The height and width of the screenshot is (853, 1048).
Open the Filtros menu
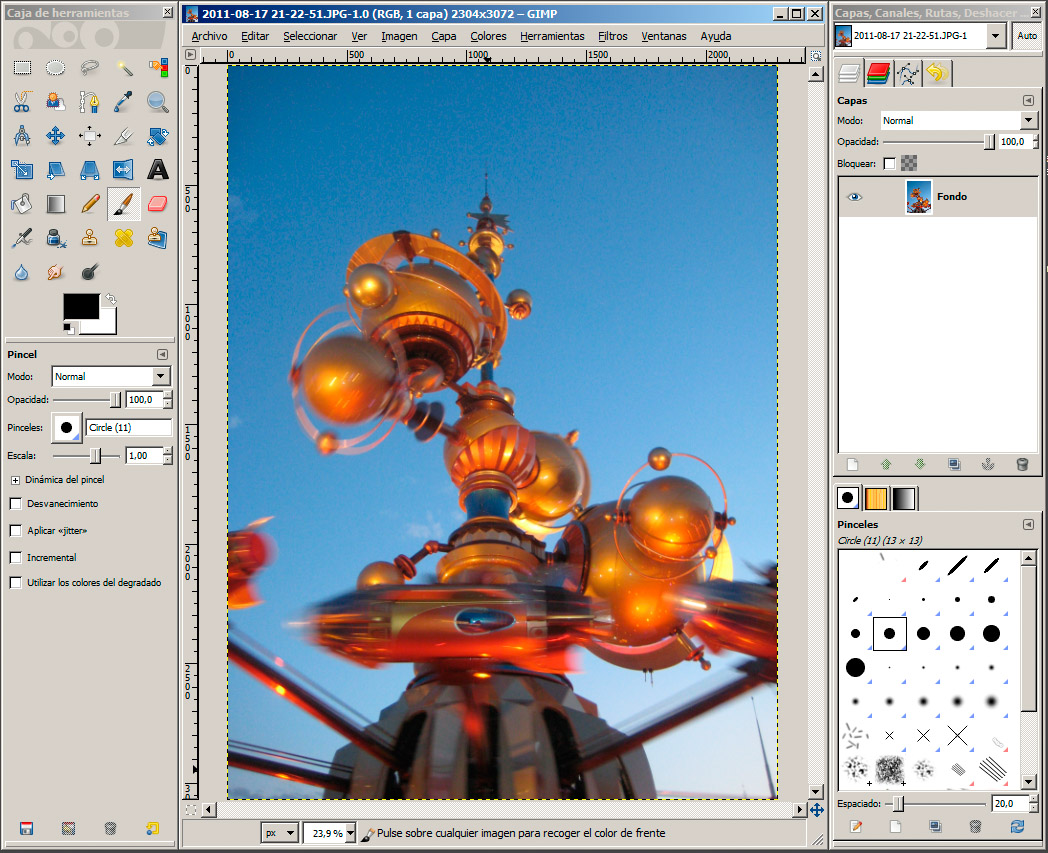click(x=612, y=36)
